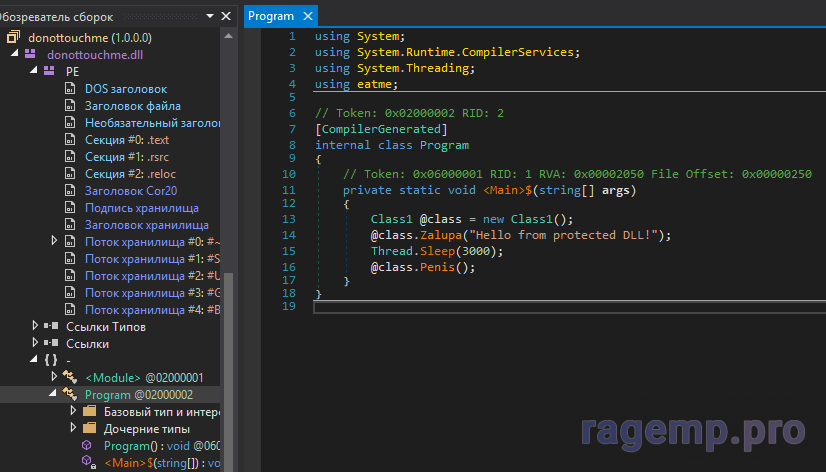Click the Ссылки references icon
Screen dimensions: 826x472
(x=51, y=343)
